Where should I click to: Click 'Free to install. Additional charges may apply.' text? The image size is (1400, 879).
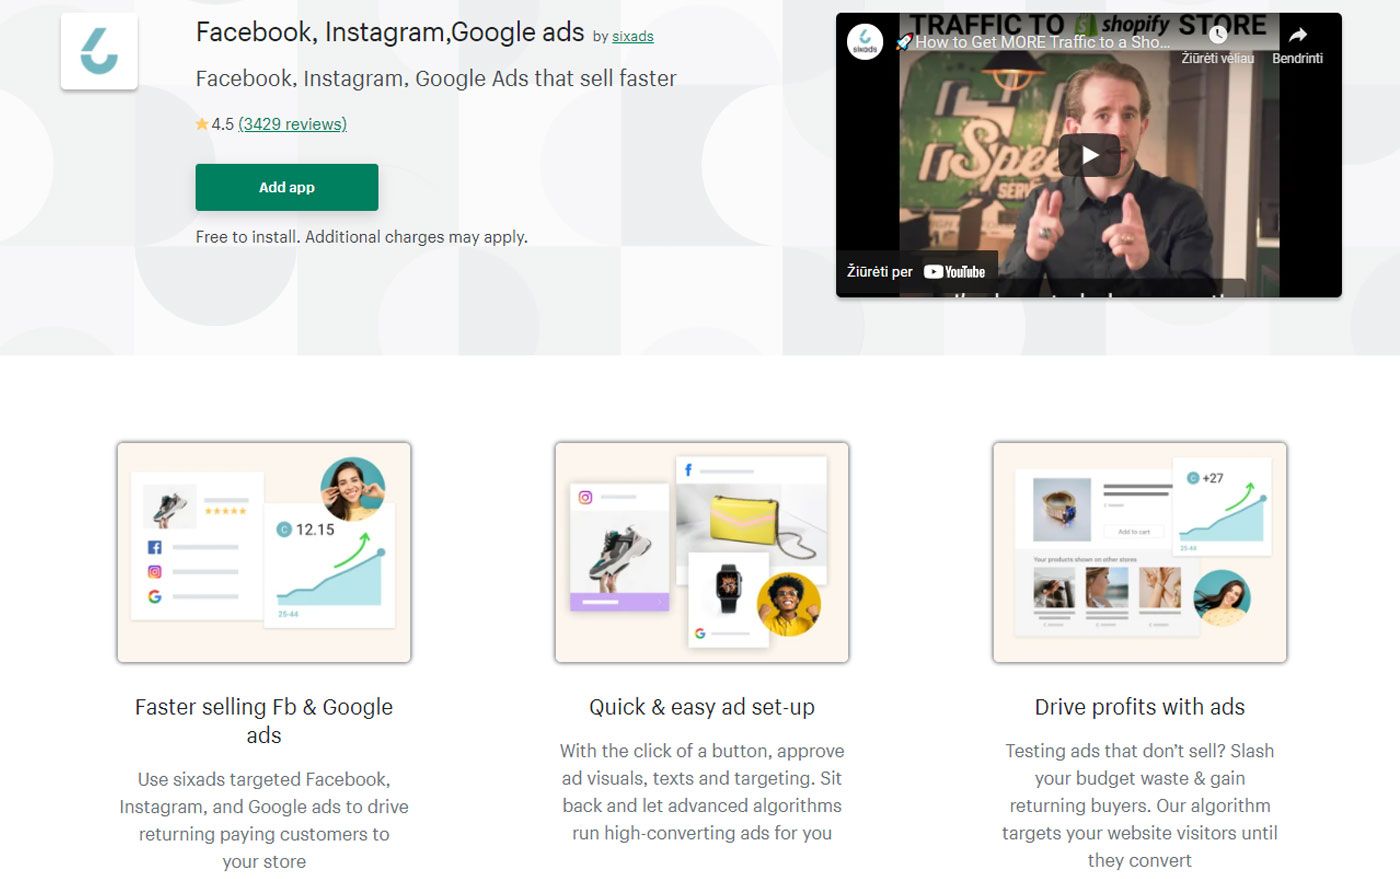[362, 237]
